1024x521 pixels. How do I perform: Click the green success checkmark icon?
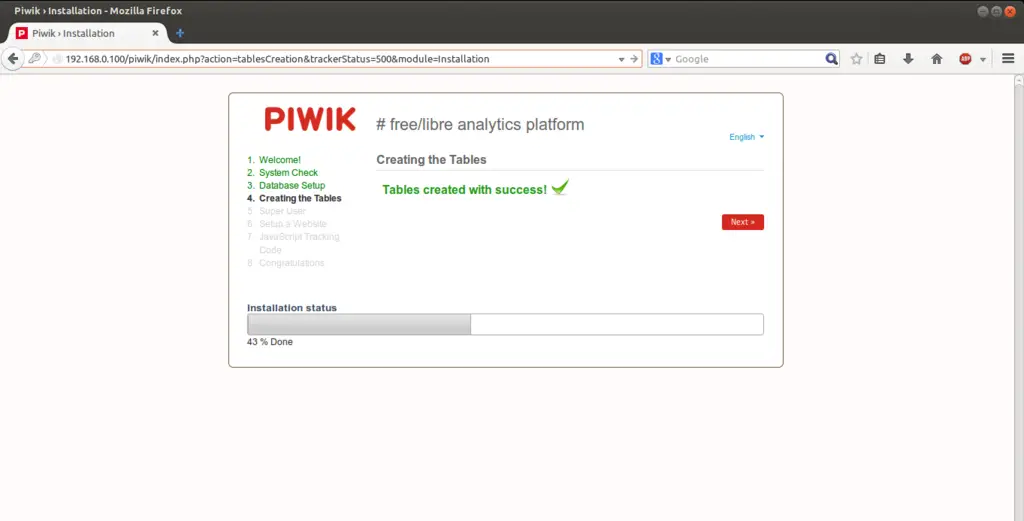(x=560, y=187)
